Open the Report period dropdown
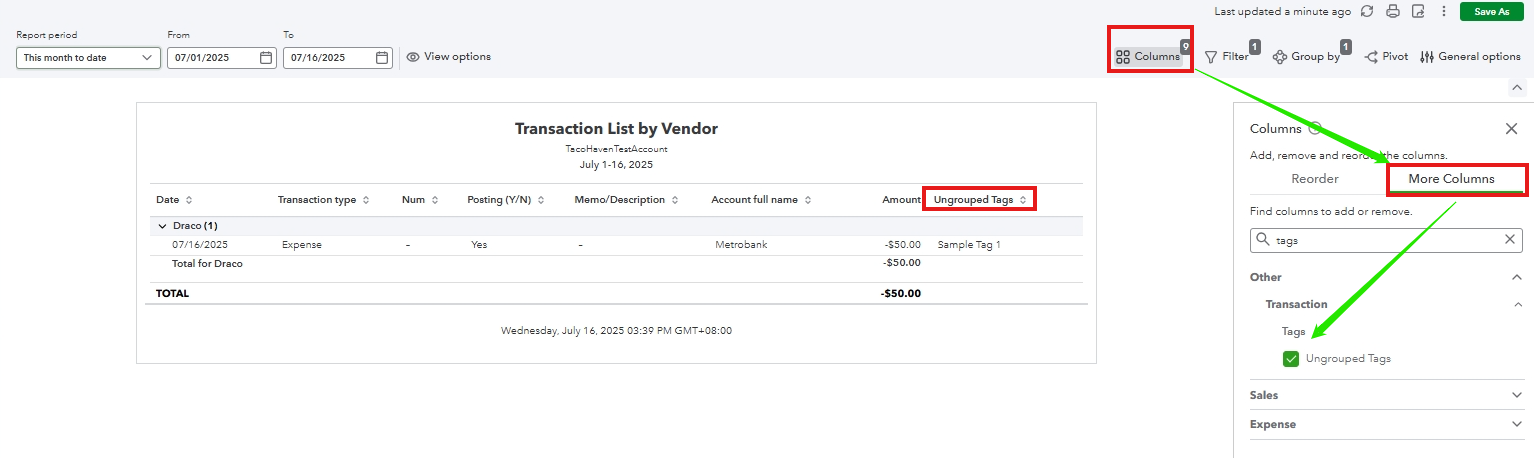The height and width of the screenshot is (458, 1534). [88, 57]
